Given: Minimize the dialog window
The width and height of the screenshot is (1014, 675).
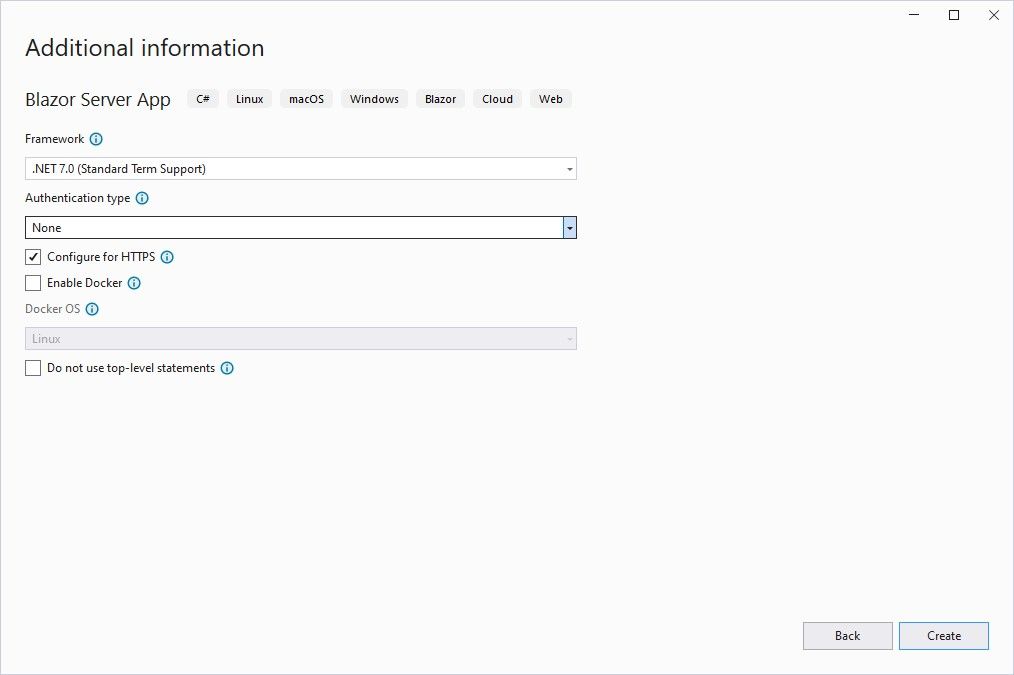Looking at the screenshot, I should [x=914, y=15].
